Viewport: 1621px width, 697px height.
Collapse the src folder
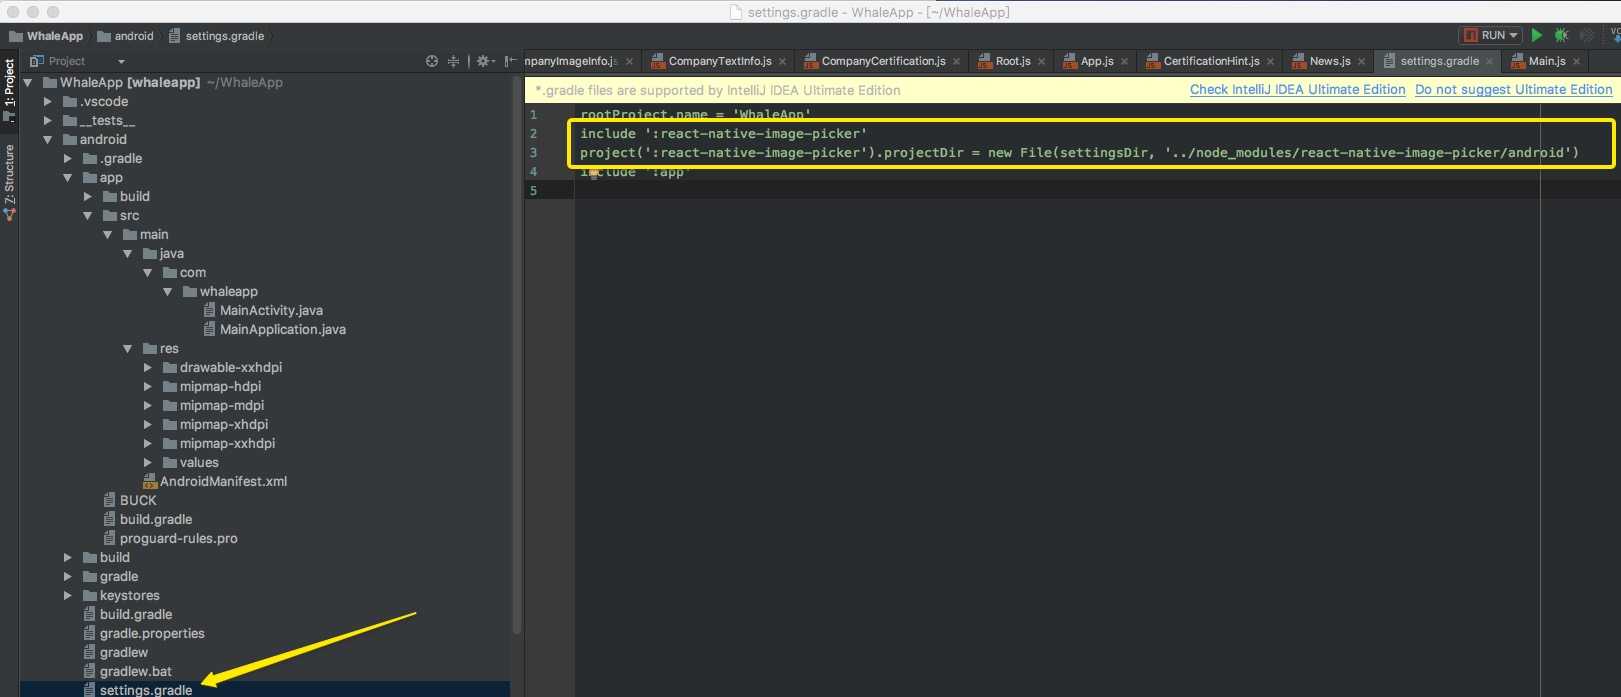pyautogui.click(x=87, y=216)
